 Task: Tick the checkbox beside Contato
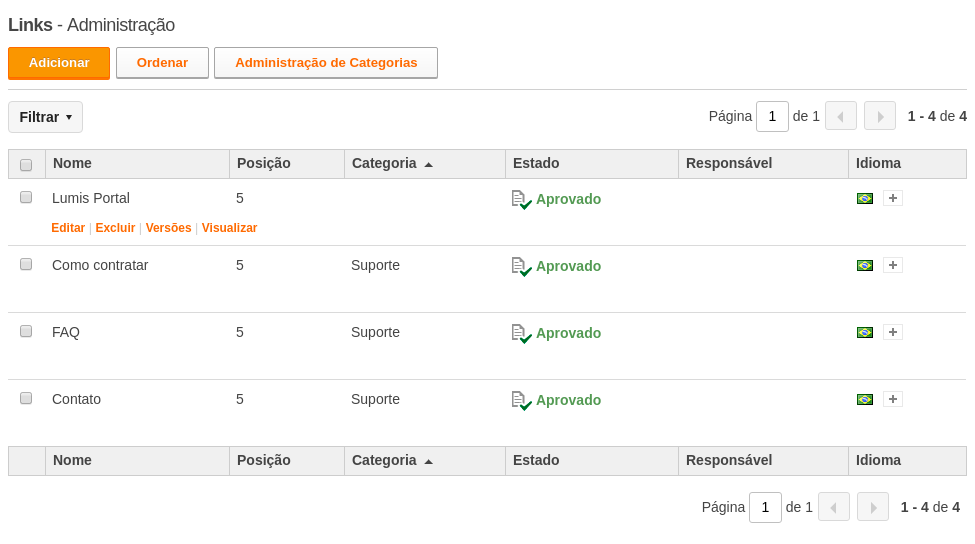pos(26,398)
